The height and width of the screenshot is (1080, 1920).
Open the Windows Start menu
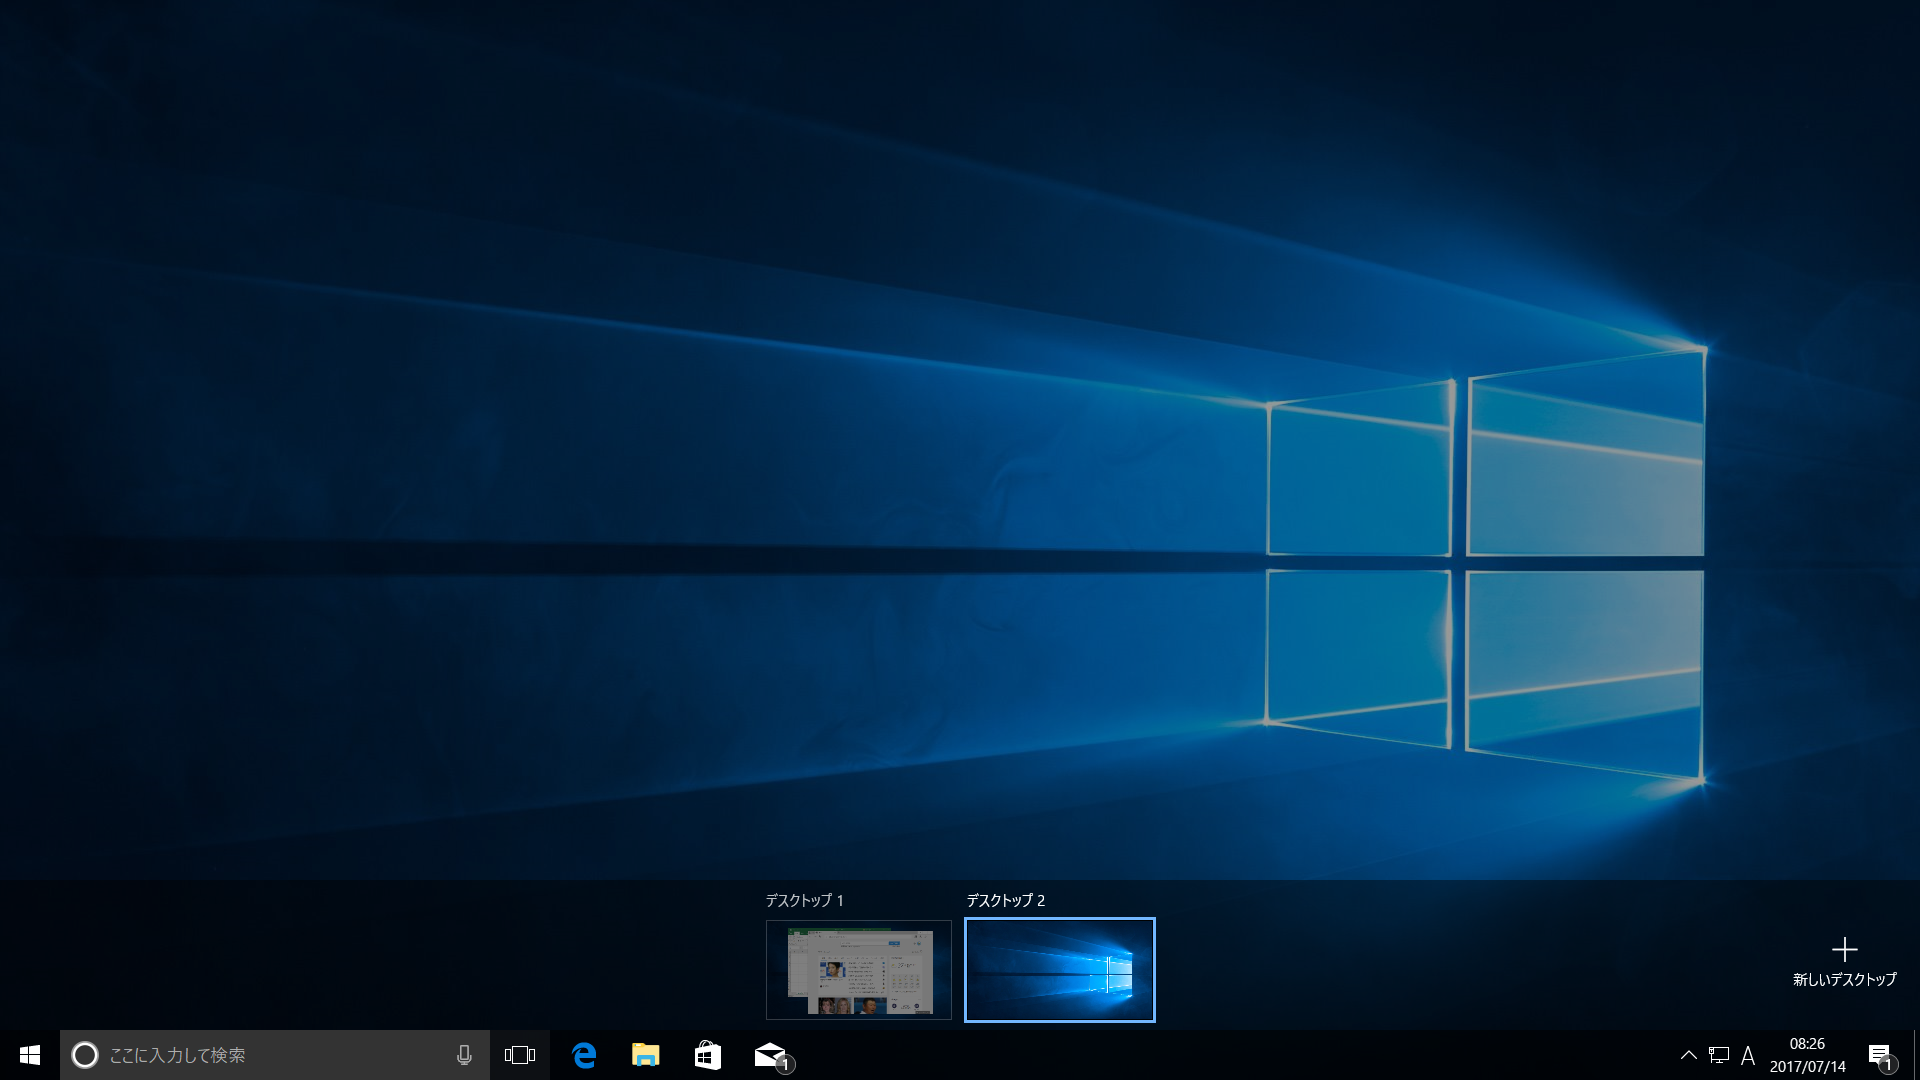30,1055
